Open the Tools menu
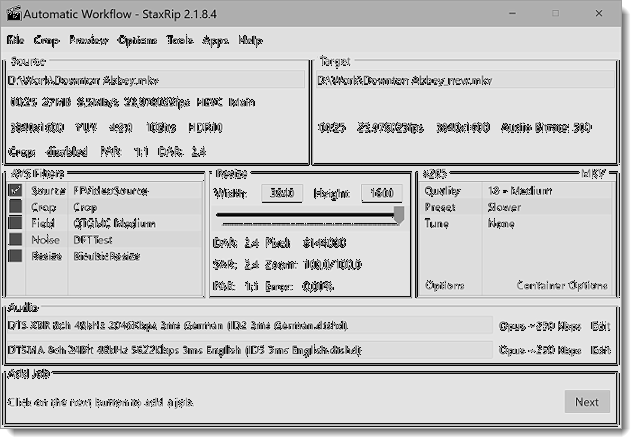The image size is (637, 444). 180,40
